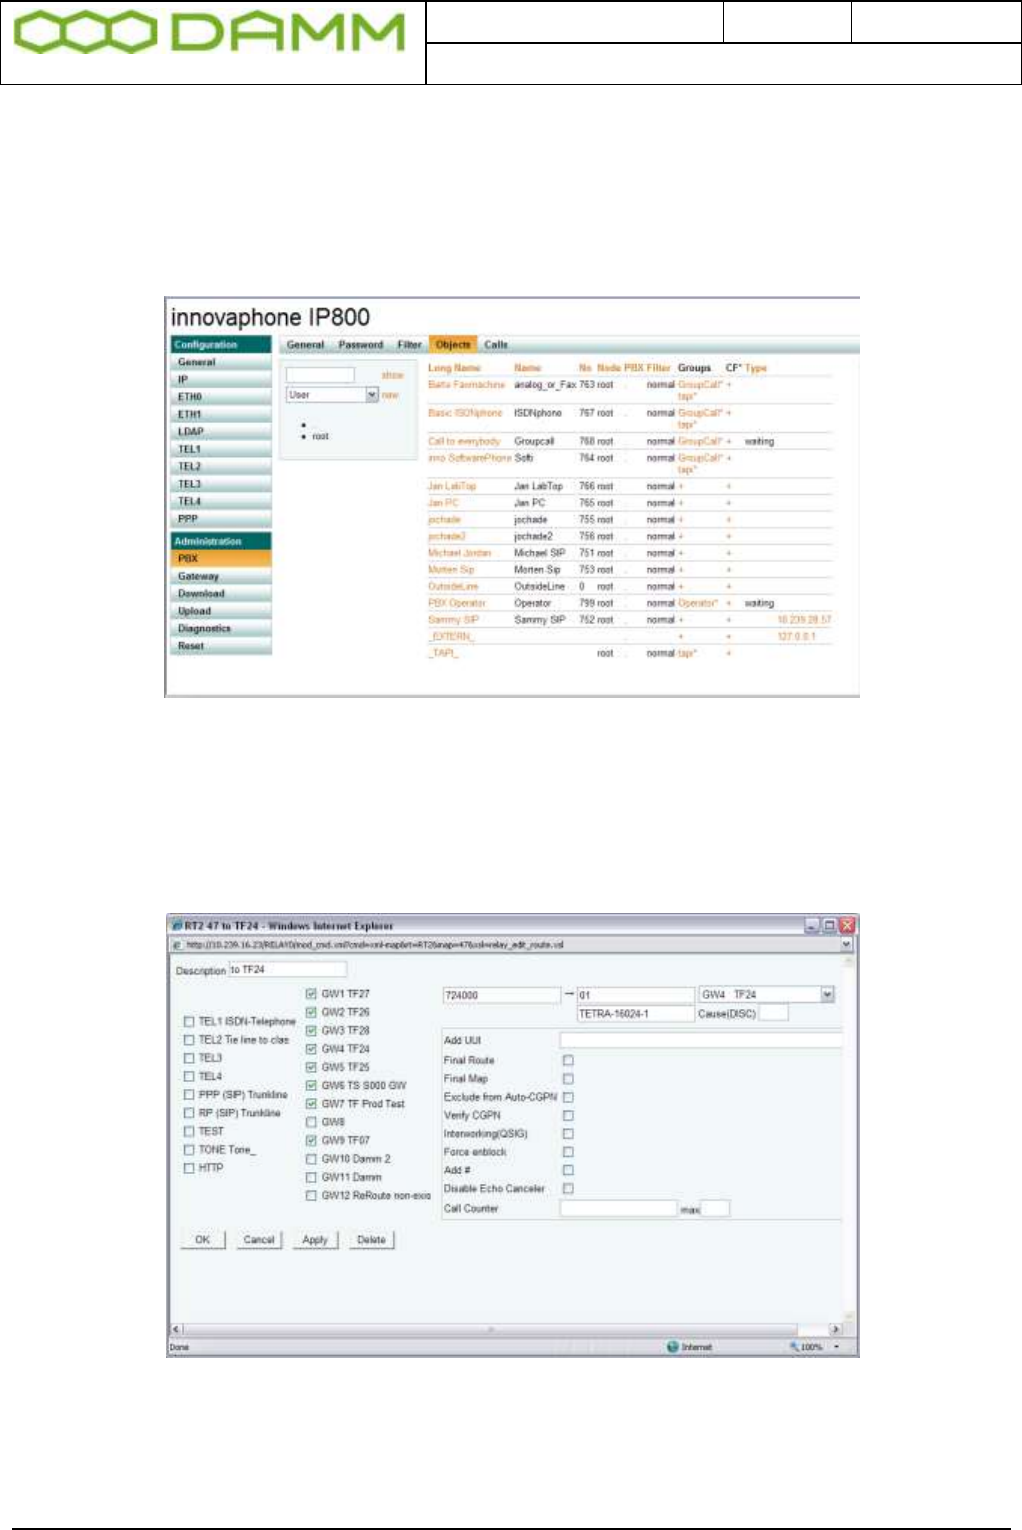Viewport: 1022px width, 1530px height.
Task: Uncheck the GW1 TF27 checkbox
Action: pyautogui.click(x=311, y=994)
